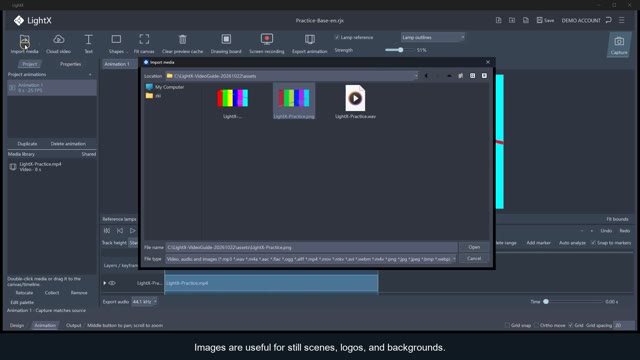Close the Import media dialog
640x360 pixels.
488,62
